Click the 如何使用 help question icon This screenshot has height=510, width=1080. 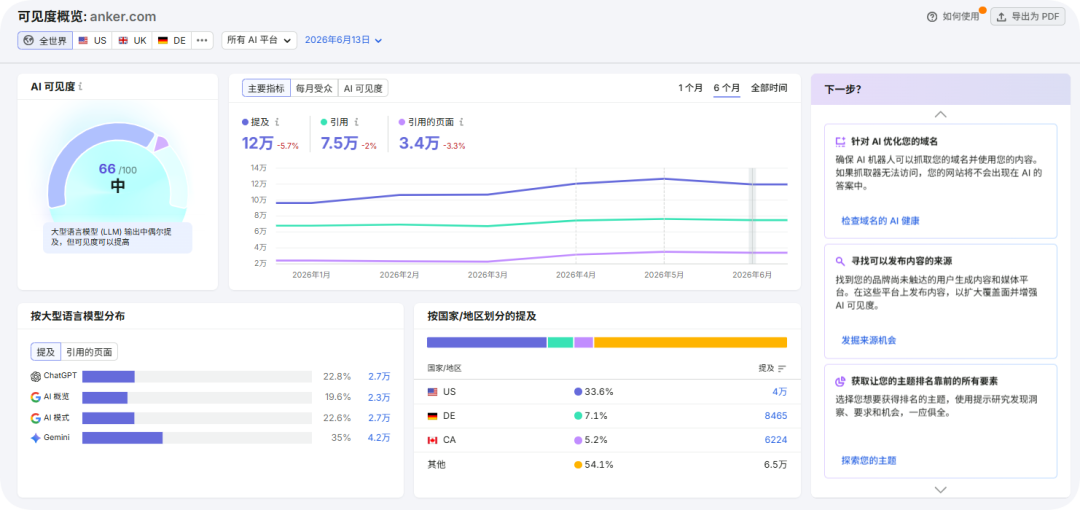(932, 17)
